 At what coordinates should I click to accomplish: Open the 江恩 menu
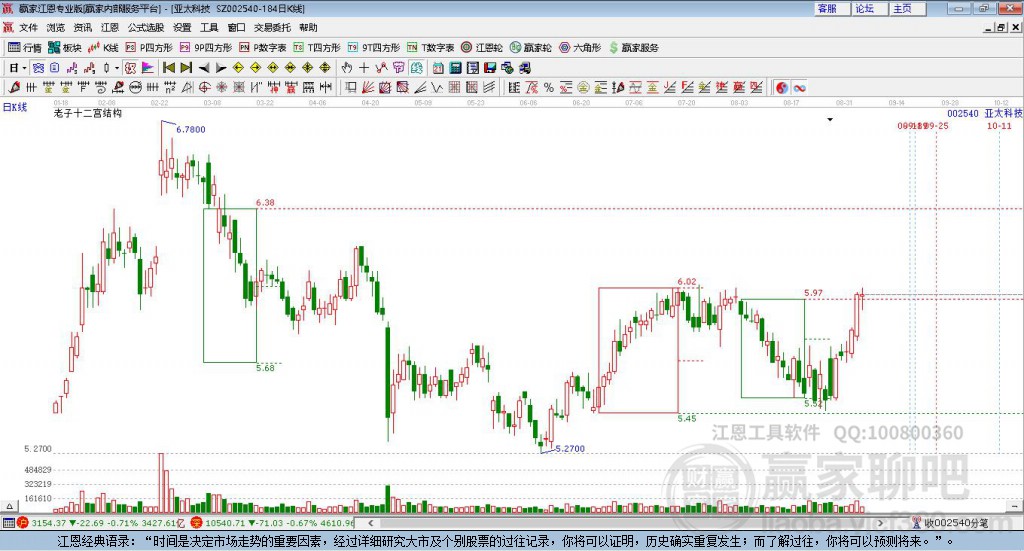tap(110, 27)
